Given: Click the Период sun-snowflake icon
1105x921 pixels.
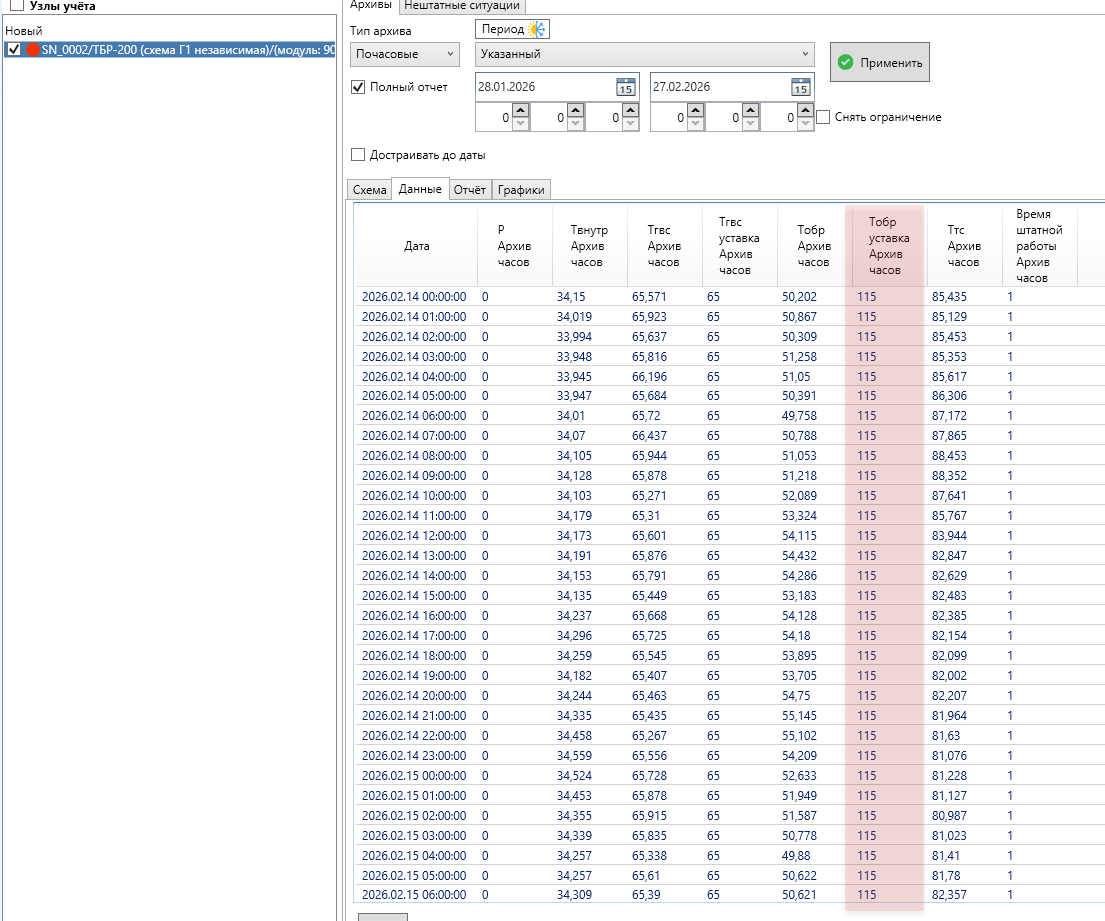Looking at the screenshot, I should click(538, 30).
